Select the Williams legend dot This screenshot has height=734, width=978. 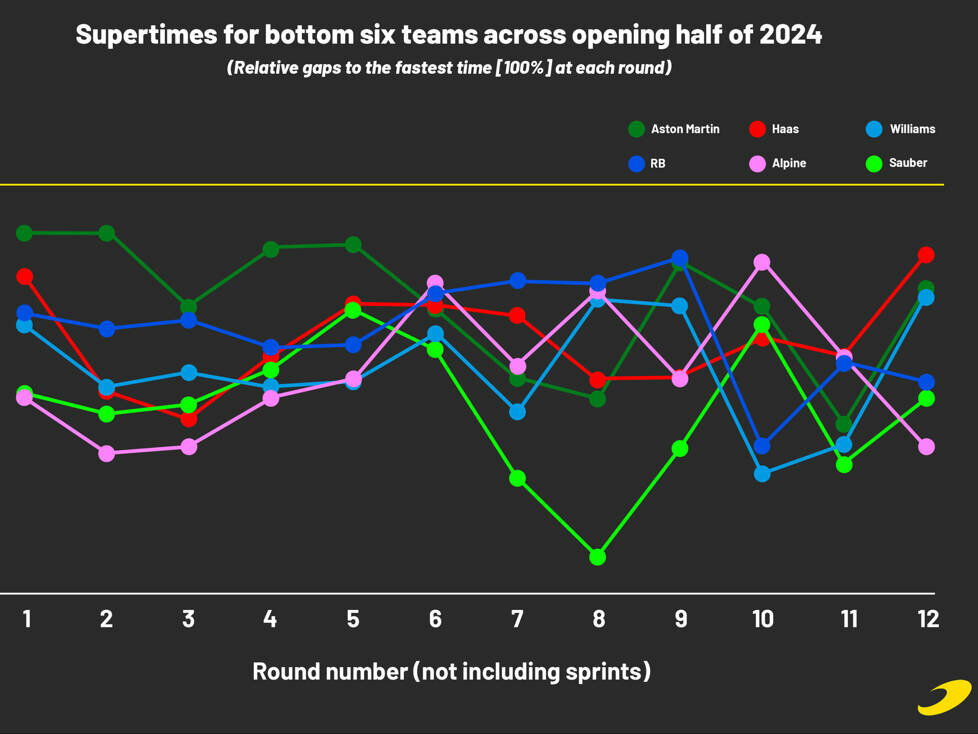[874, 129]
